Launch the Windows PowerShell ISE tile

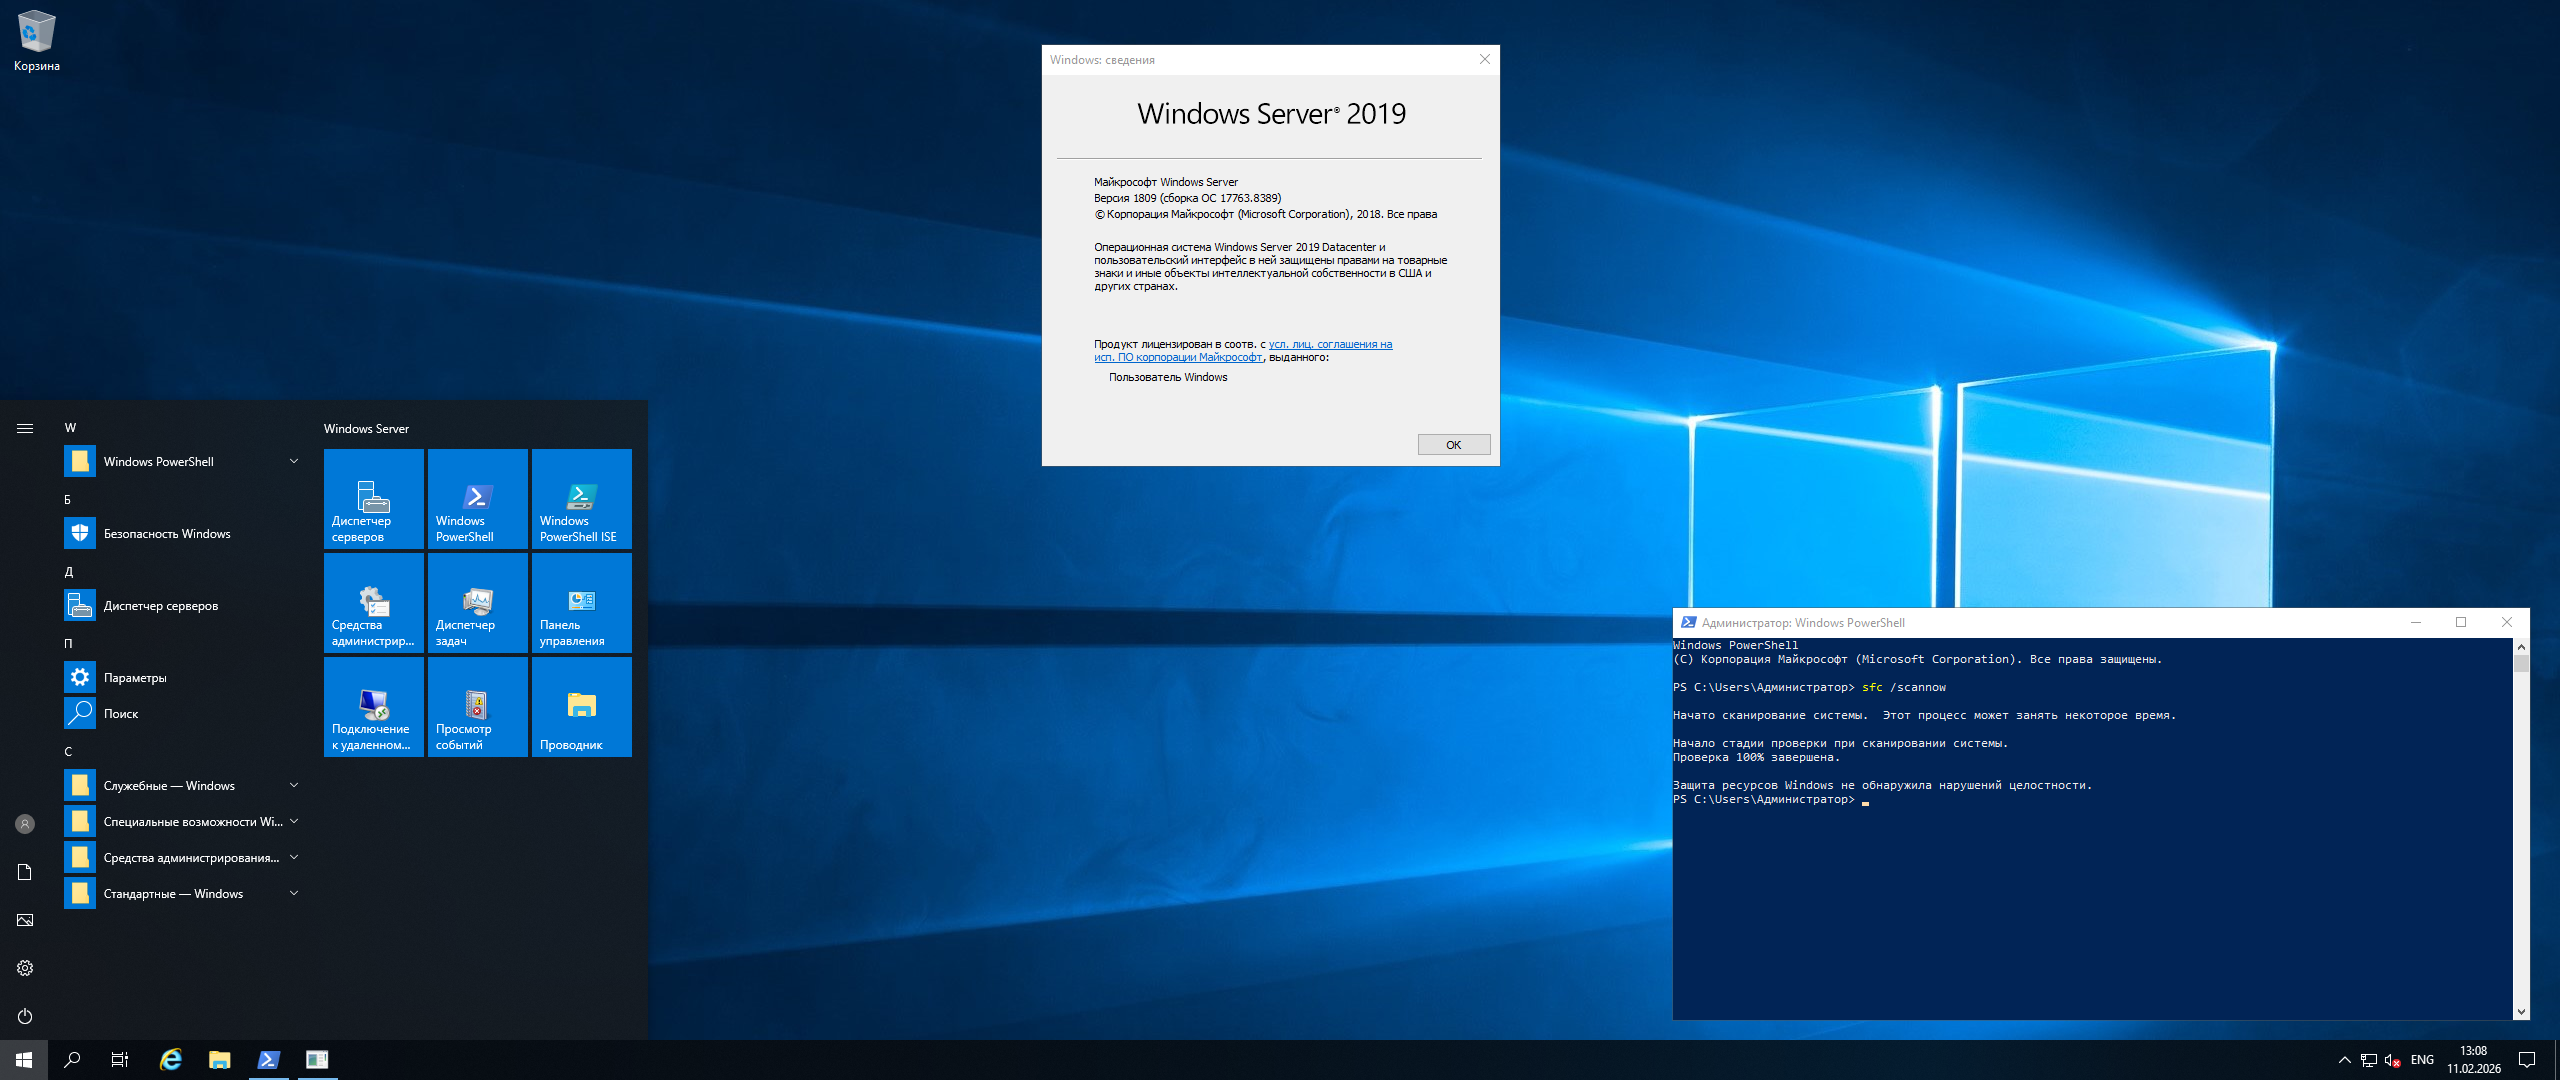pyautogui.click(x=581, y=499)
